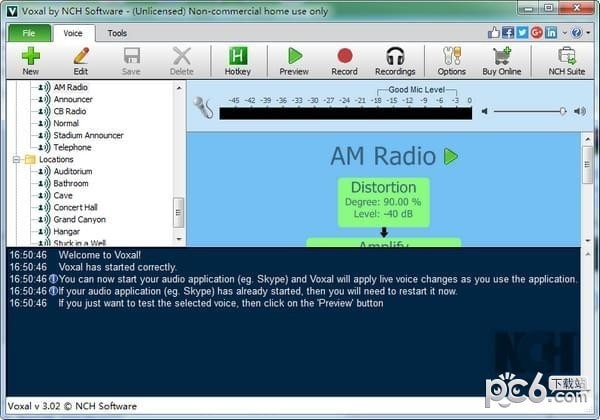Click the Save floppy disk icon
This screenshot has height=420, width=600.
[132, 56]
